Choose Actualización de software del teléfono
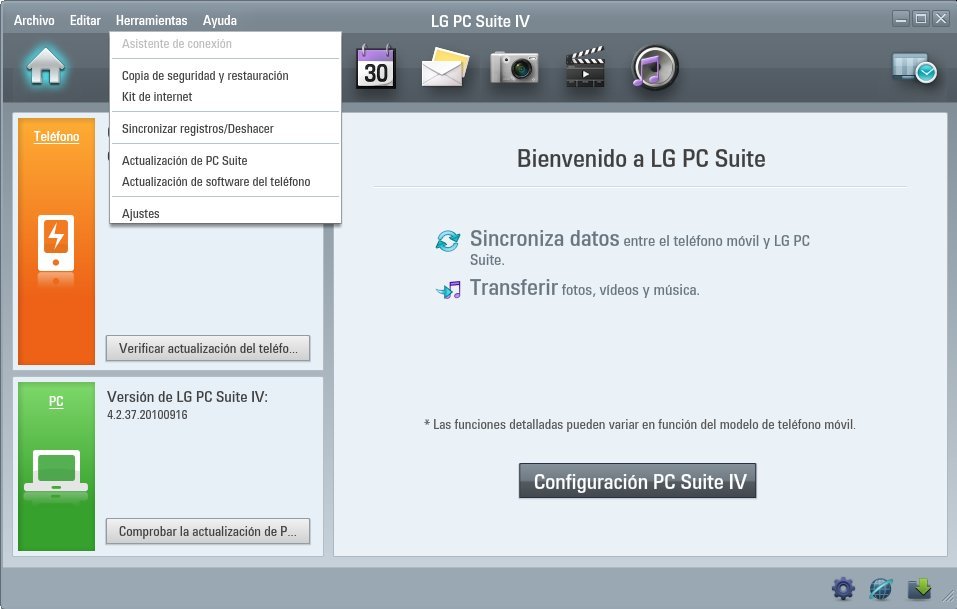Viewport: 957px width, 609px height. (225, 182)
